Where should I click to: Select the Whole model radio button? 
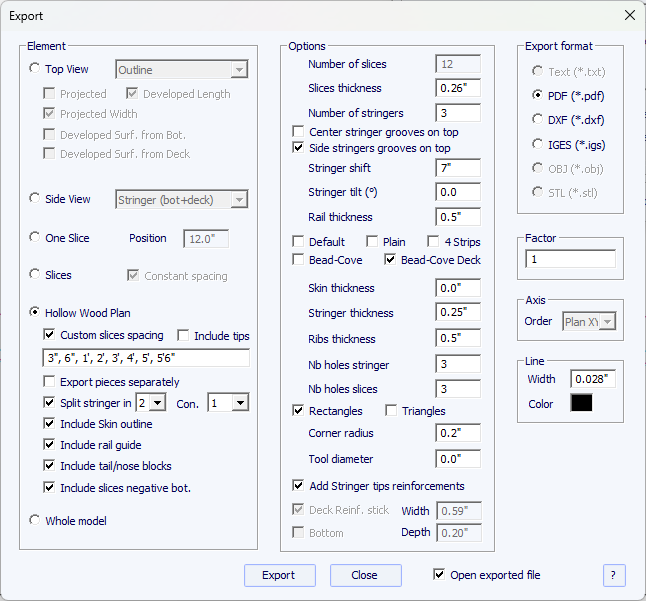36,521
